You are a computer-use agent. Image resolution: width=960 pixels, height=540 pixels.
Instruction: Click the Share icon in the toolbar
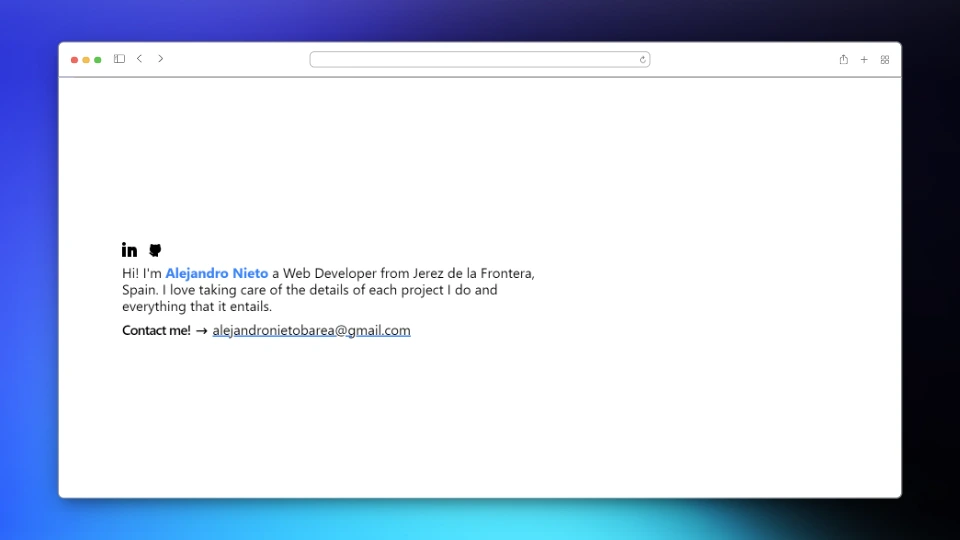[x=843, y=60]
